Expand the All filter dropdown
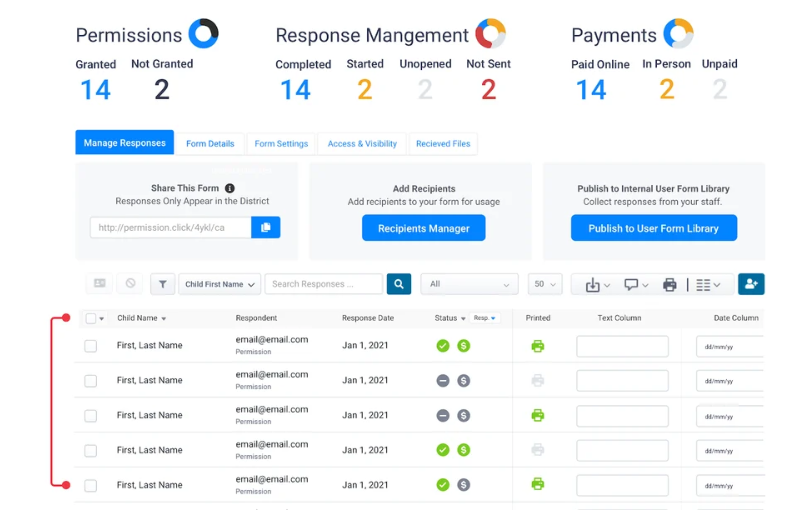This screenshot has height=521, width=804. [x=469, y=284]
